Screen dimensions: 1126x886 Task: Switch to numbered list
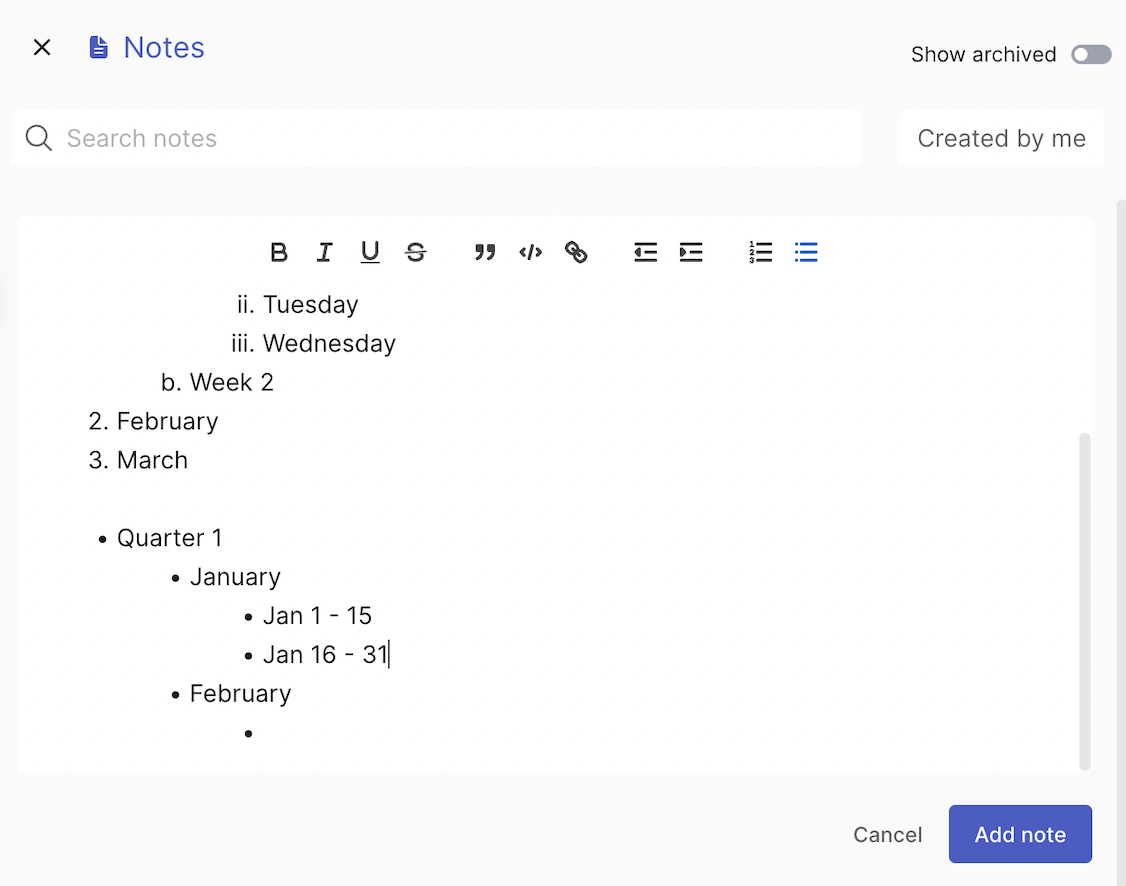[760, 252]
